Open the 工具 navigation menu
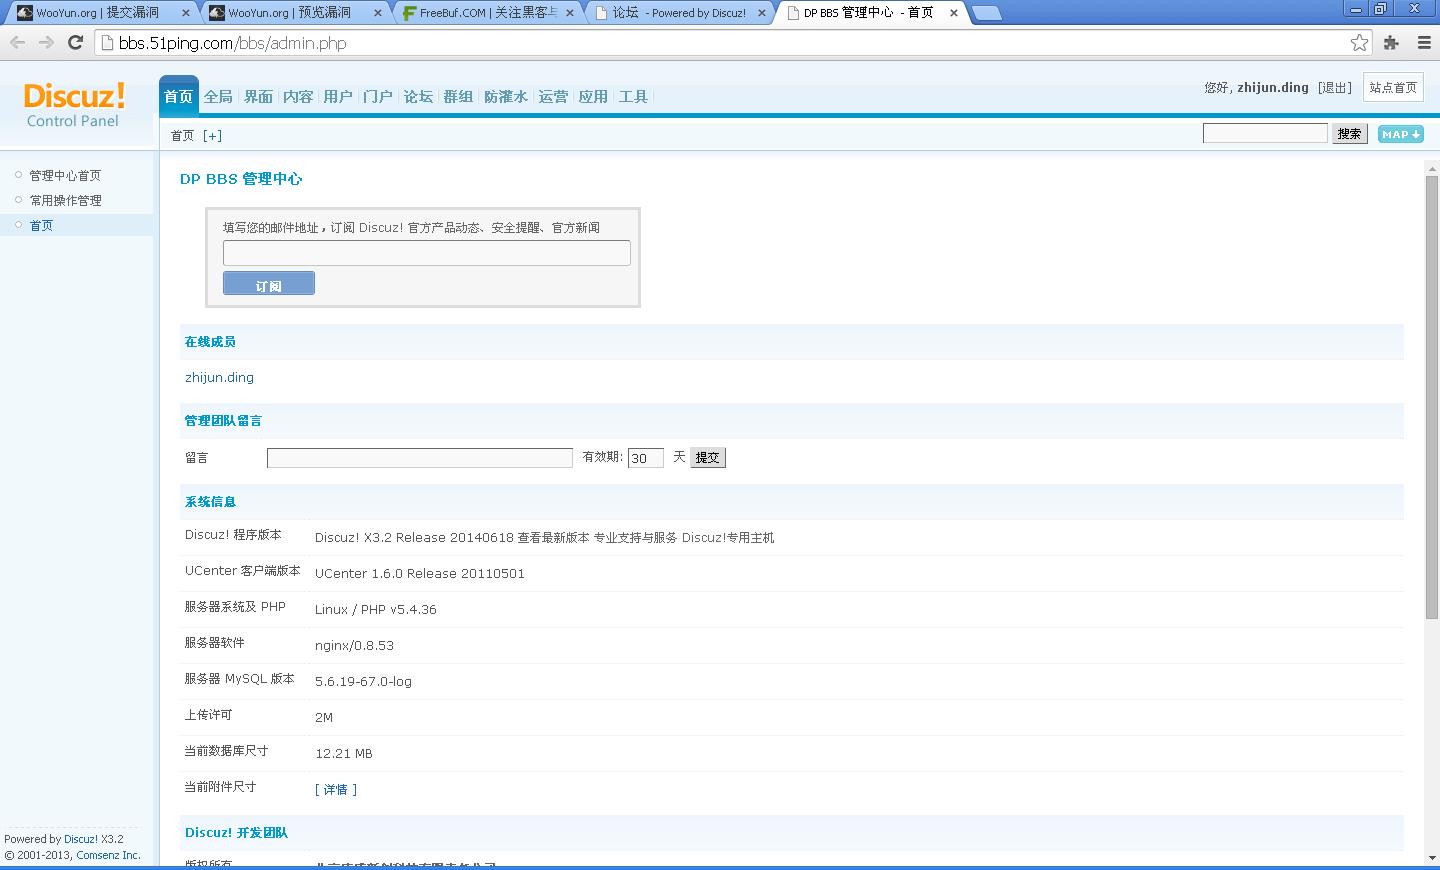 (633, 96)
